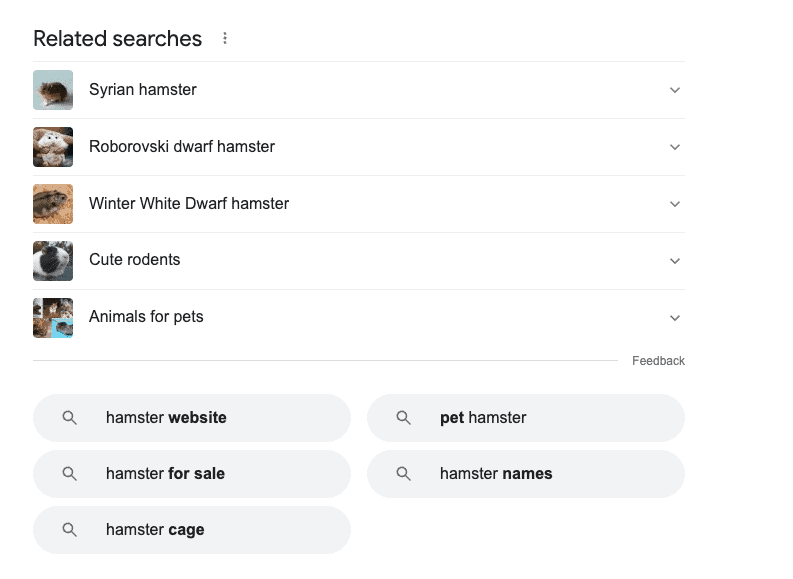Click the Feedback link

tap(658, 361)
